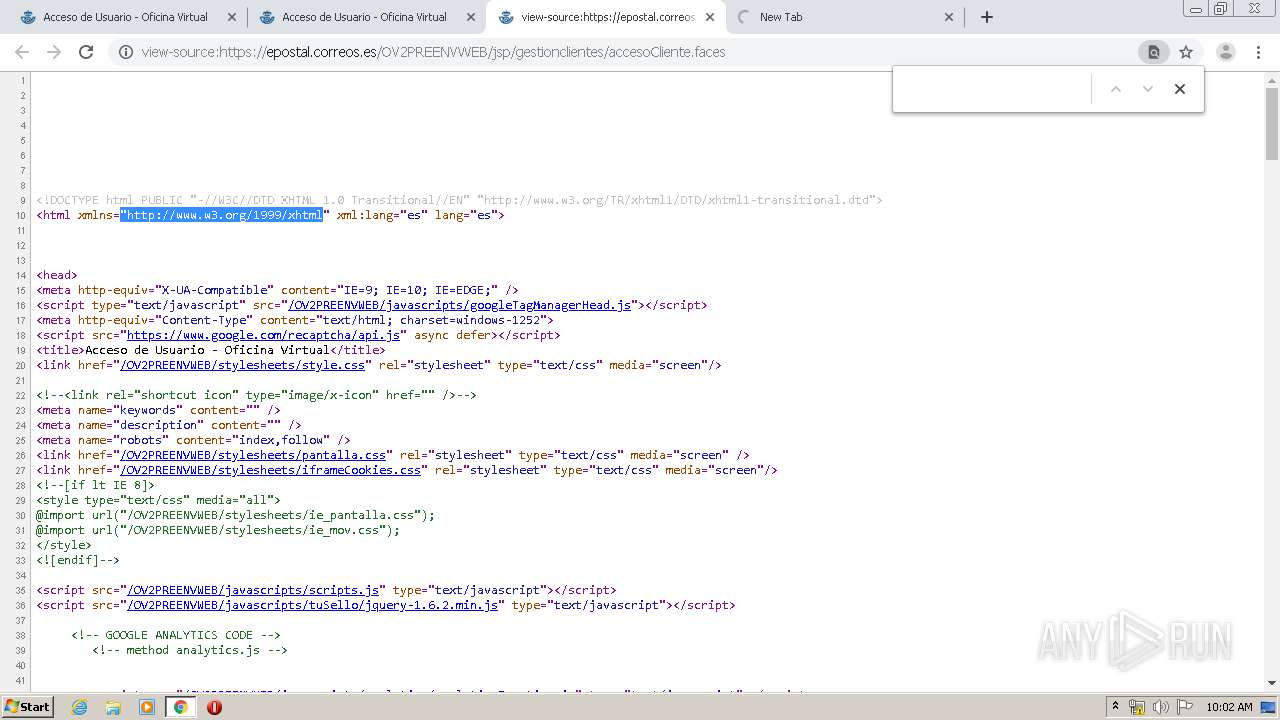This screenshot has height=720, width=1280.
Task: View site information icon in address bar
Action: [126, 52]
